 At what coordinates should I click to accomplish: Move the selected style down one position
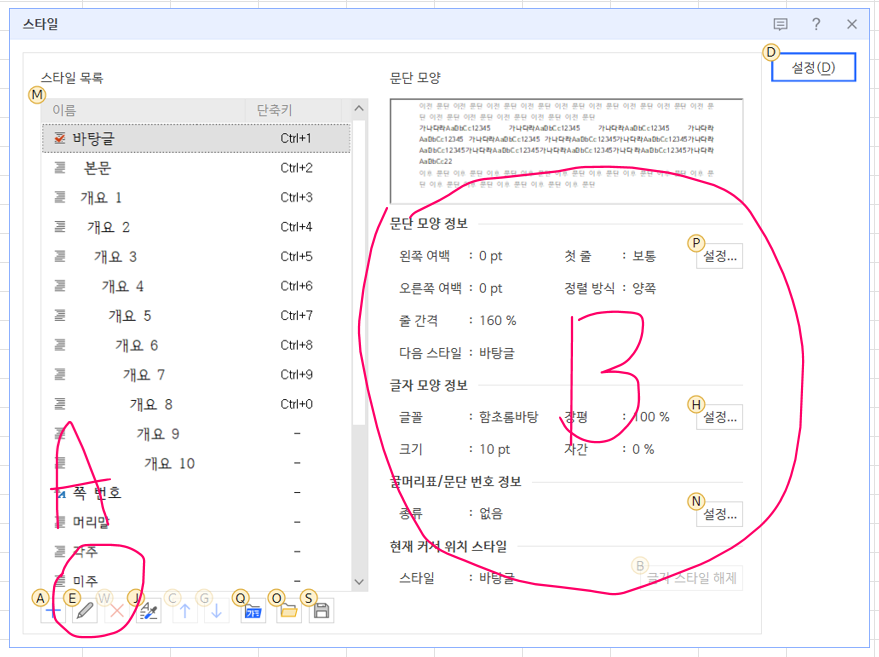click(216, 611)
